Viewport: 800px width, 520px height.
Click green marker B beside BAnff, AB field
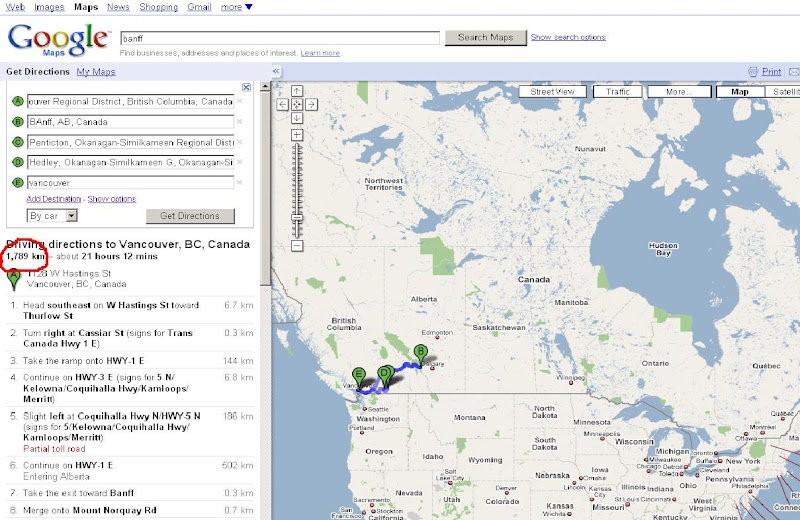[18, 121]
